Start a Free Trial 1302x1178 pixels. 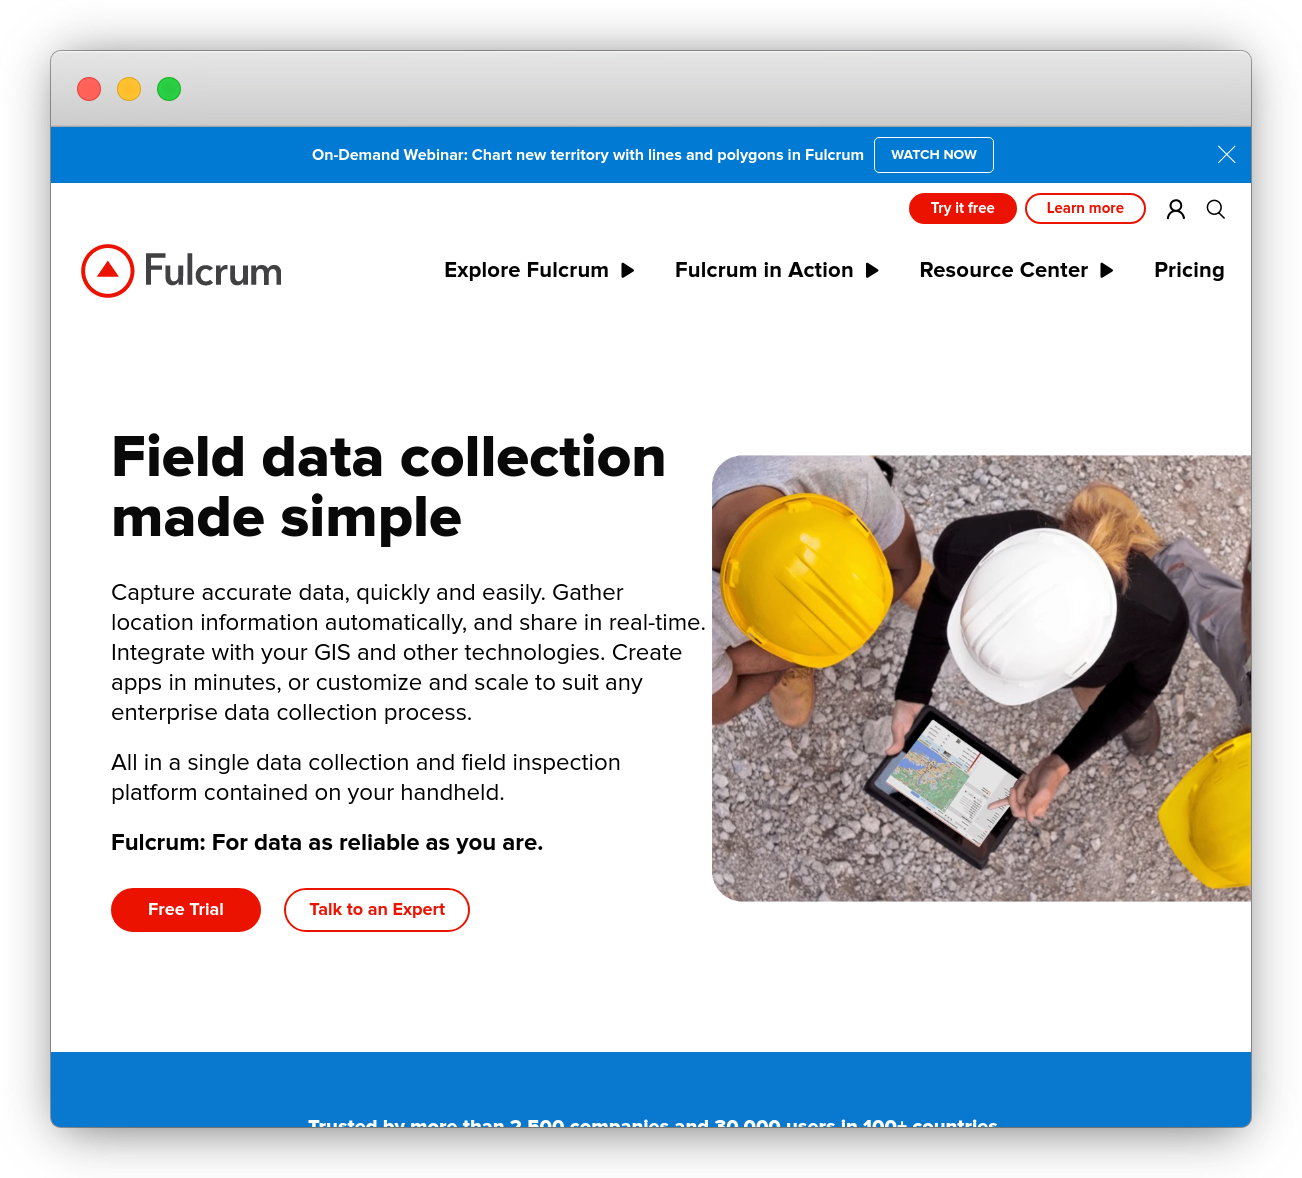tap(185, 909)
